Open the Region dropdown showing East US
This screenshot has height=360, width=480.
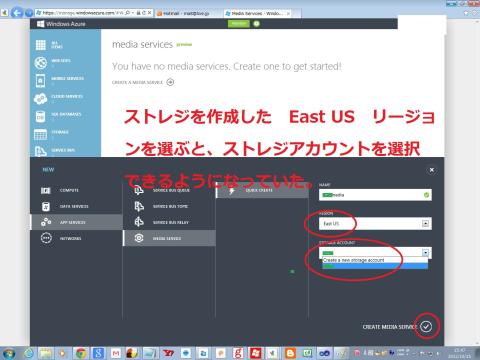(x=375, y=223)
